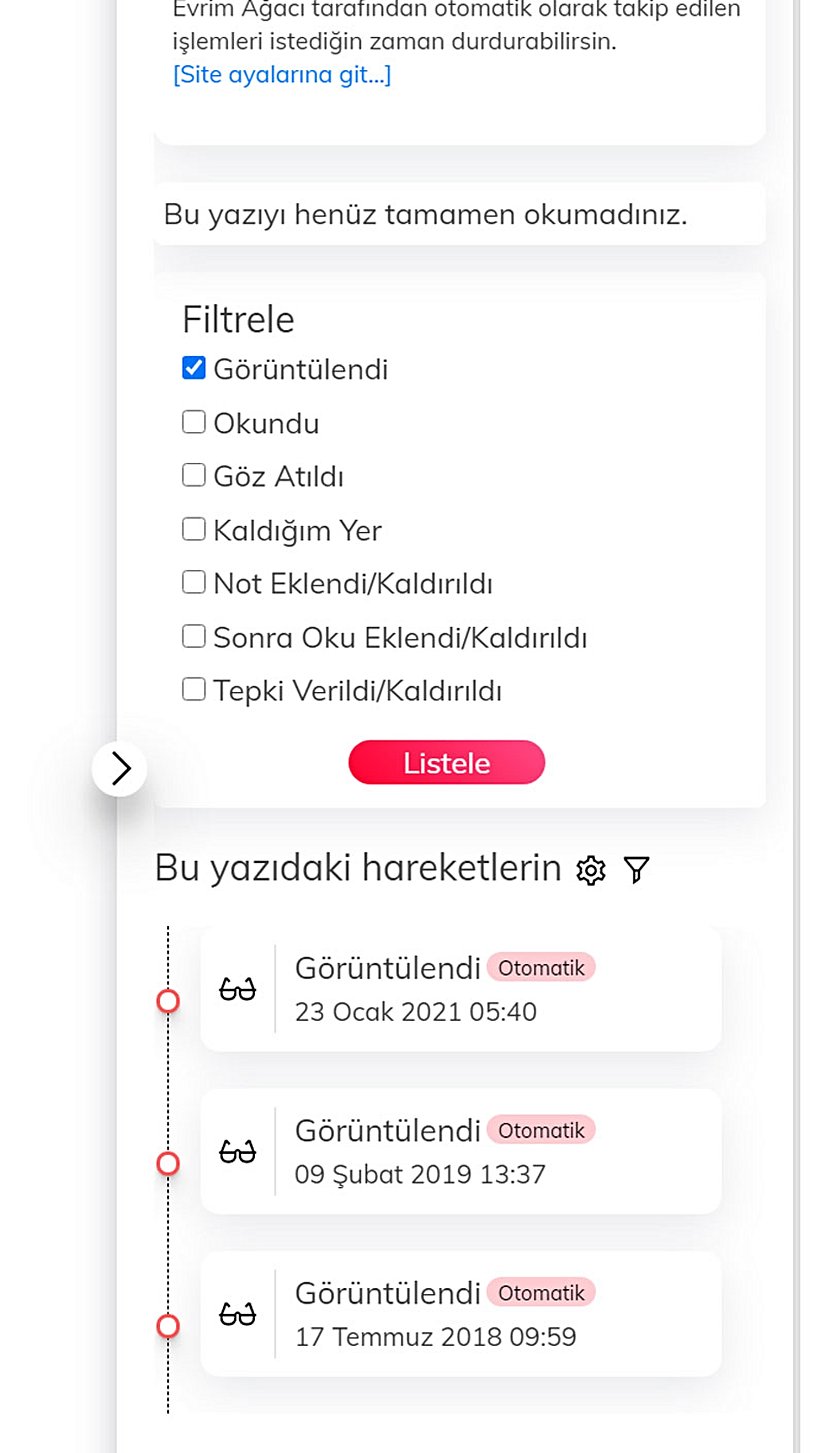Viewport: 825px width, 1453px height.
Task: Click glasses icon on 09 Şubat 2019 entry
Action: click(237, 1152)
